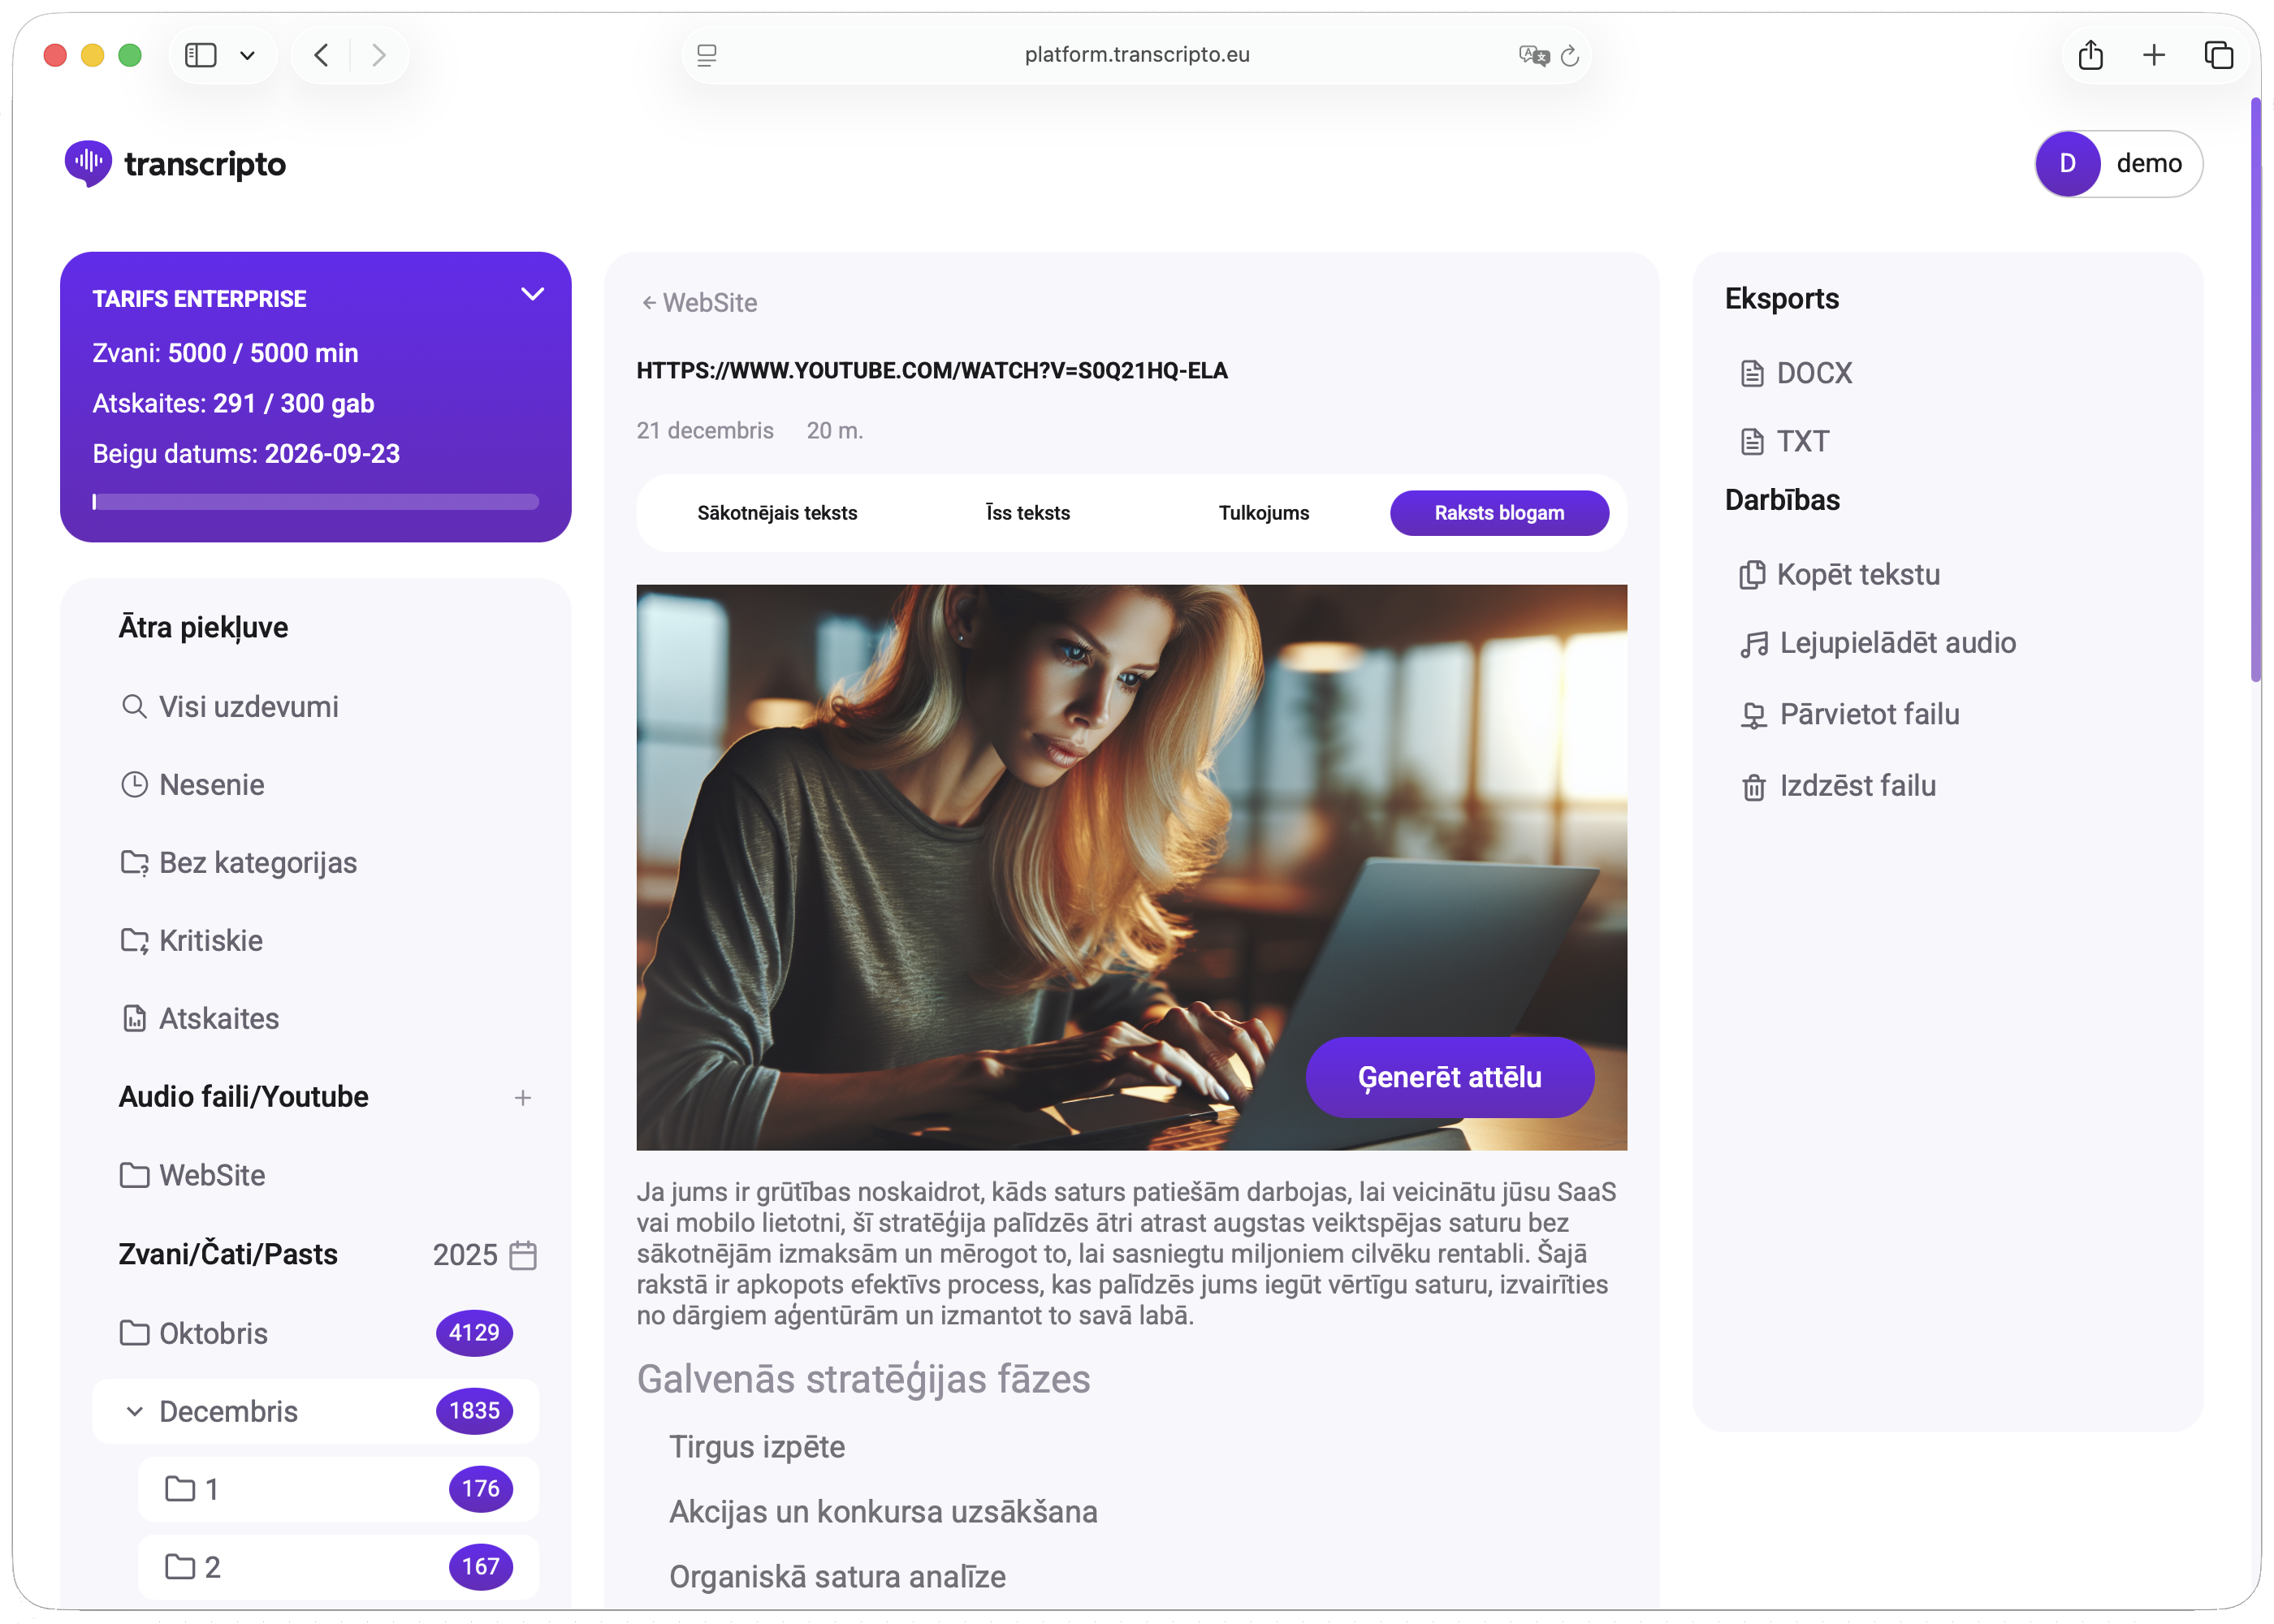
Task: Click the Pārvietot failu move icon
Action: pos(1753,715)
